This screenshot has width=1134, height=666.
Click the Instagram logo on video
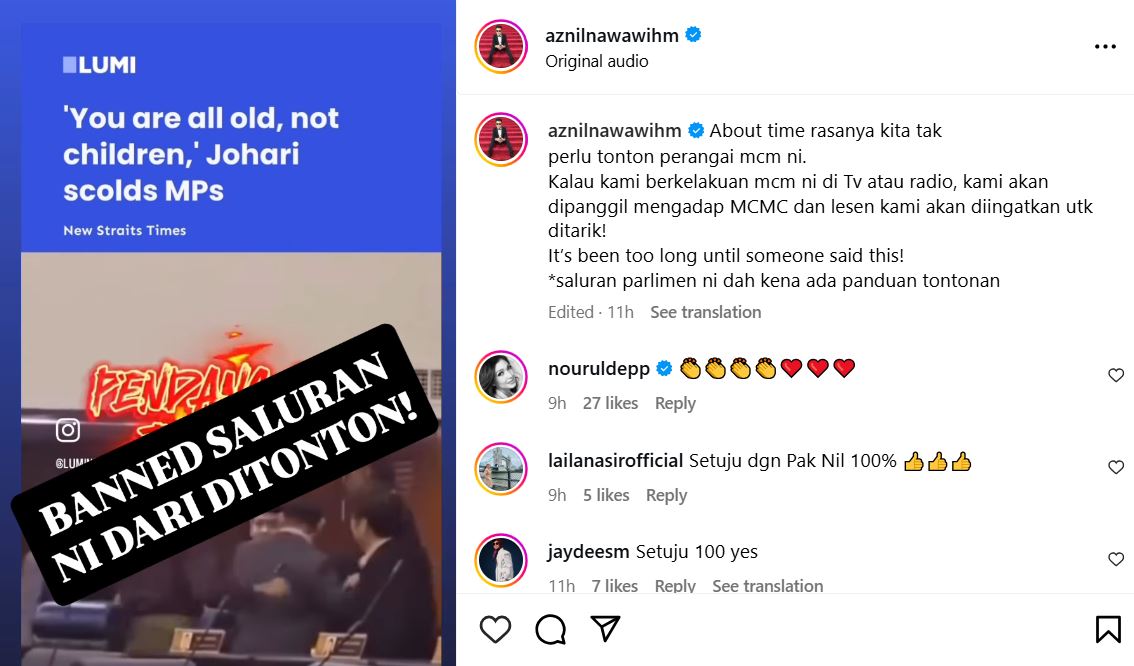click(x=68, y=430)
